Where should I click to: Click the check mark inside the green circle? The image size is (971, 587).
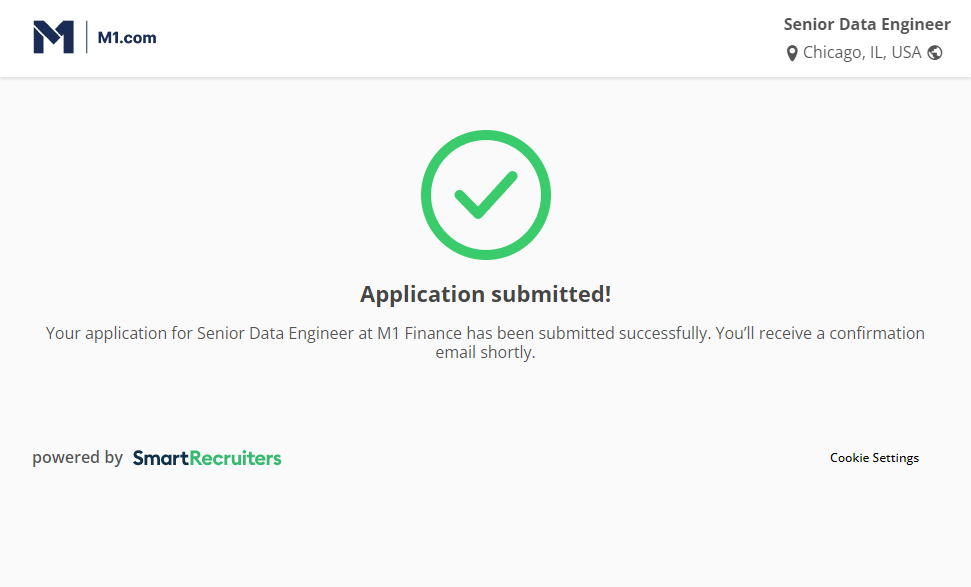(x=485, y=195)
